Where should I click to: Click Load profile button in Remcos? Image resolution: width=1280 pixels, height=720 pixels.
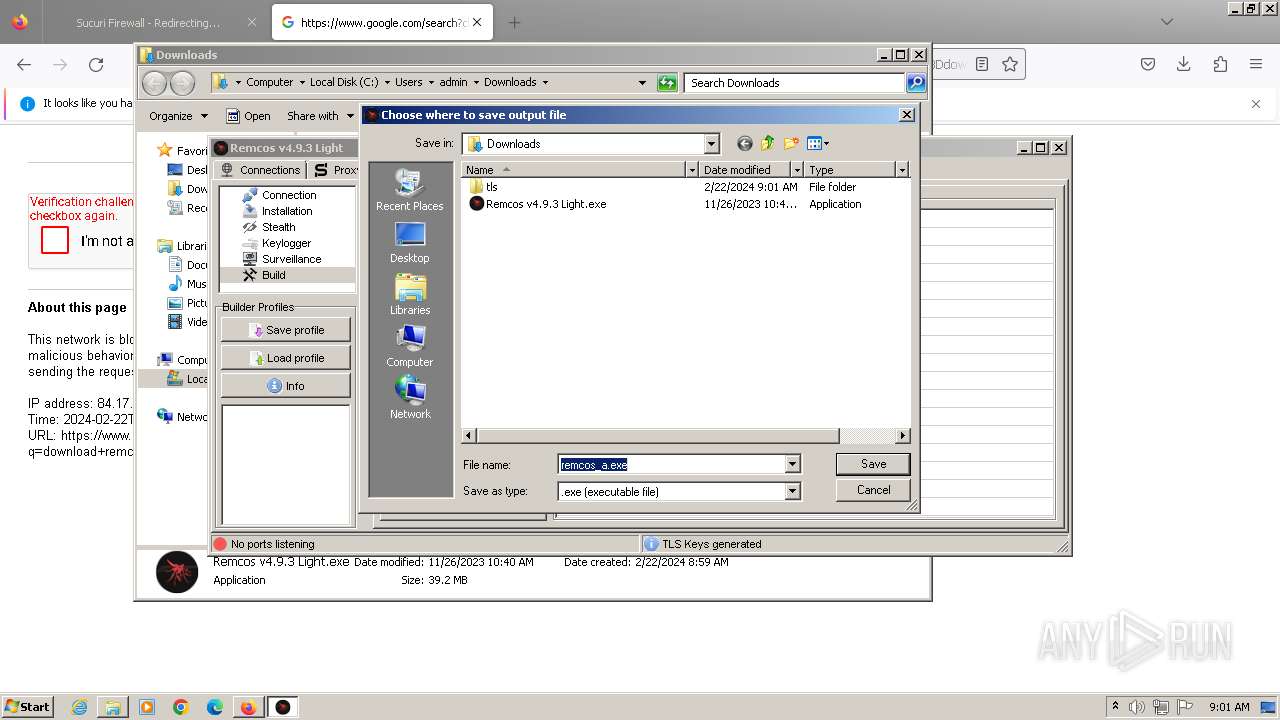[286, 358]
